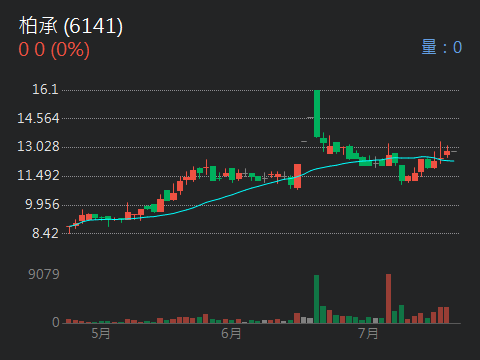The width and height of the screenshot is (480, 360).
Task: Click the zero label on volume axis
Action: coord(56,322)
